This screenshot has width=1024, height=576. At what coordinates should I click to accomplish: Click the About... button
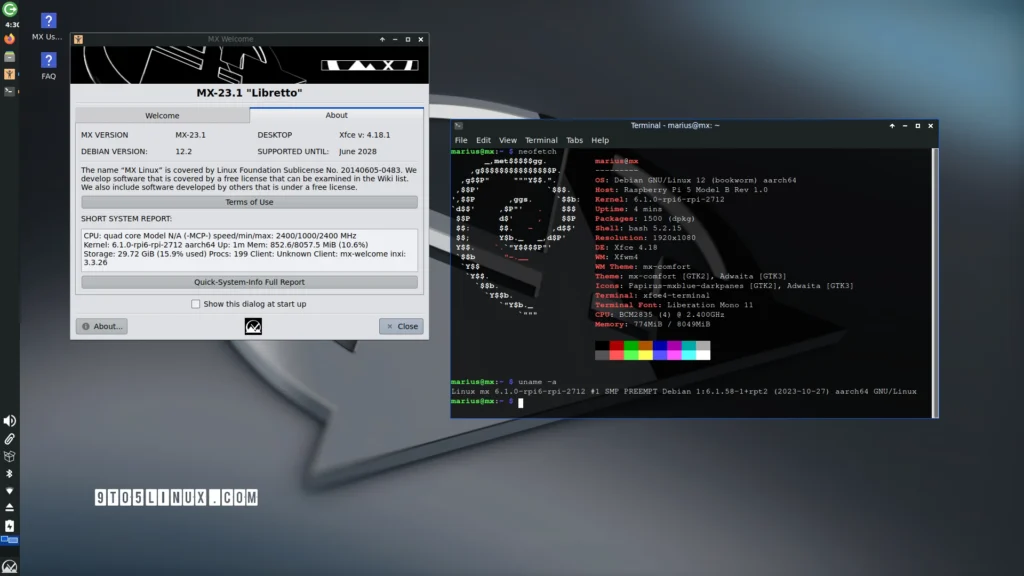102,326
